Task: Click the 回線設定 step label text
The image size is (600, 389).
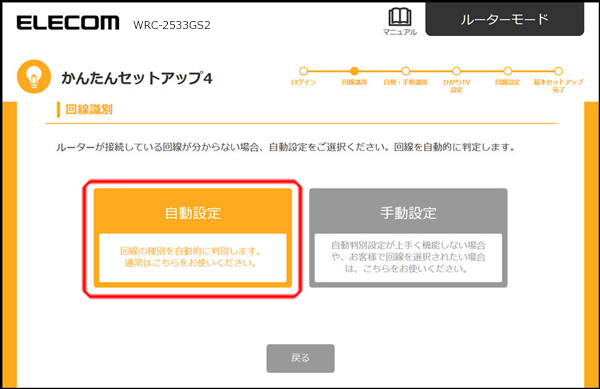Action: click(x=507, y=82)
